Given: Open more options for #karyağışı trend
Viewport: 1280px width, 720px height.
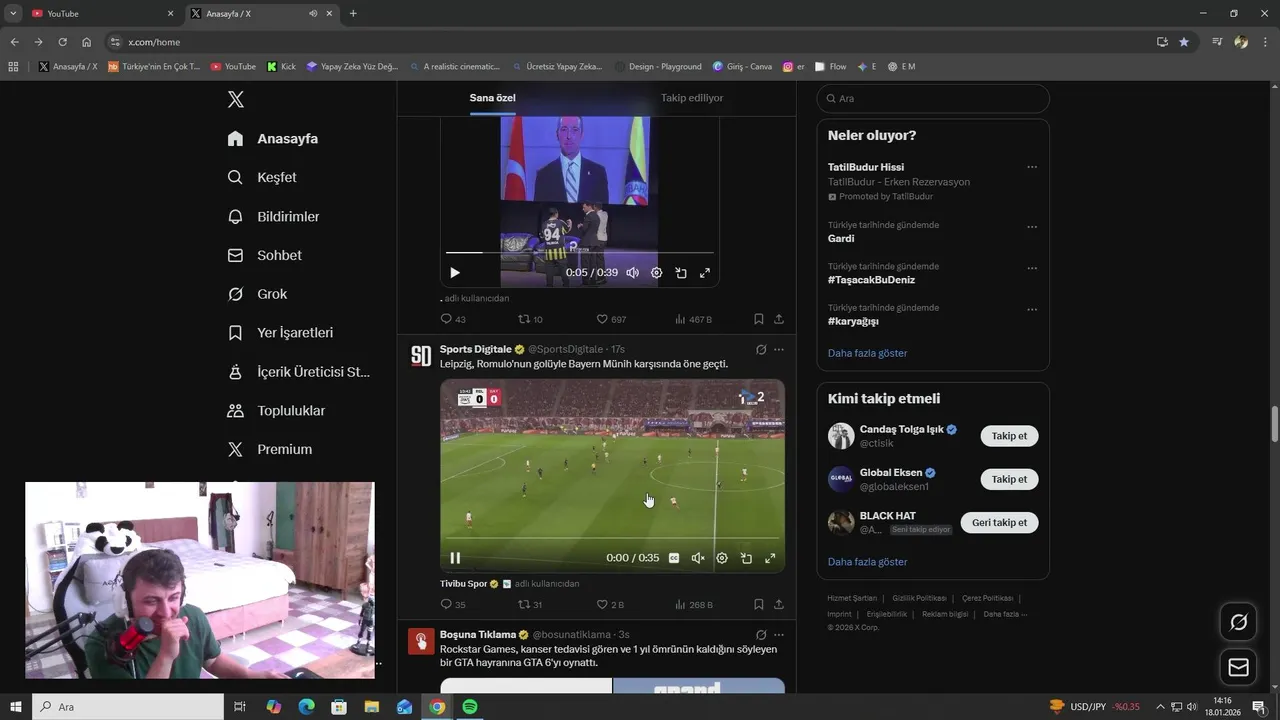Looking at the screenshot, I should pyautogui.click(x=1032, y=309).
